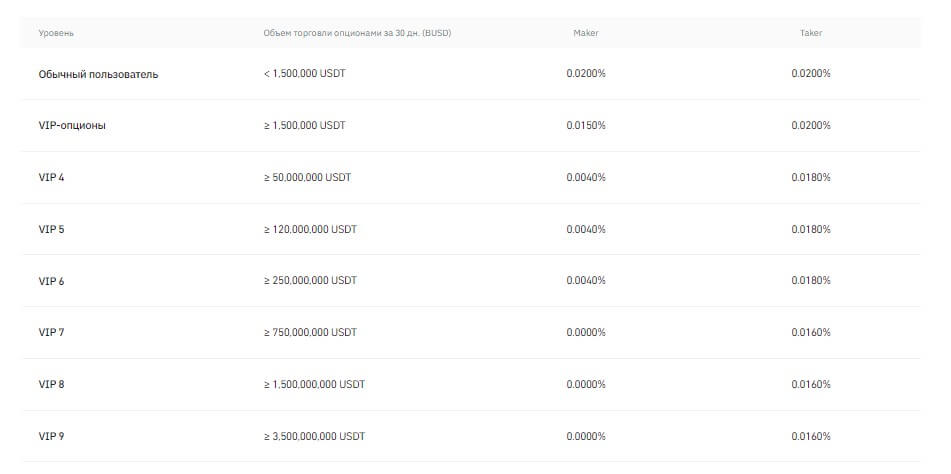The image size is (951, 474).
Task: Select the VIP 8 level label
Action: point(52,384)
